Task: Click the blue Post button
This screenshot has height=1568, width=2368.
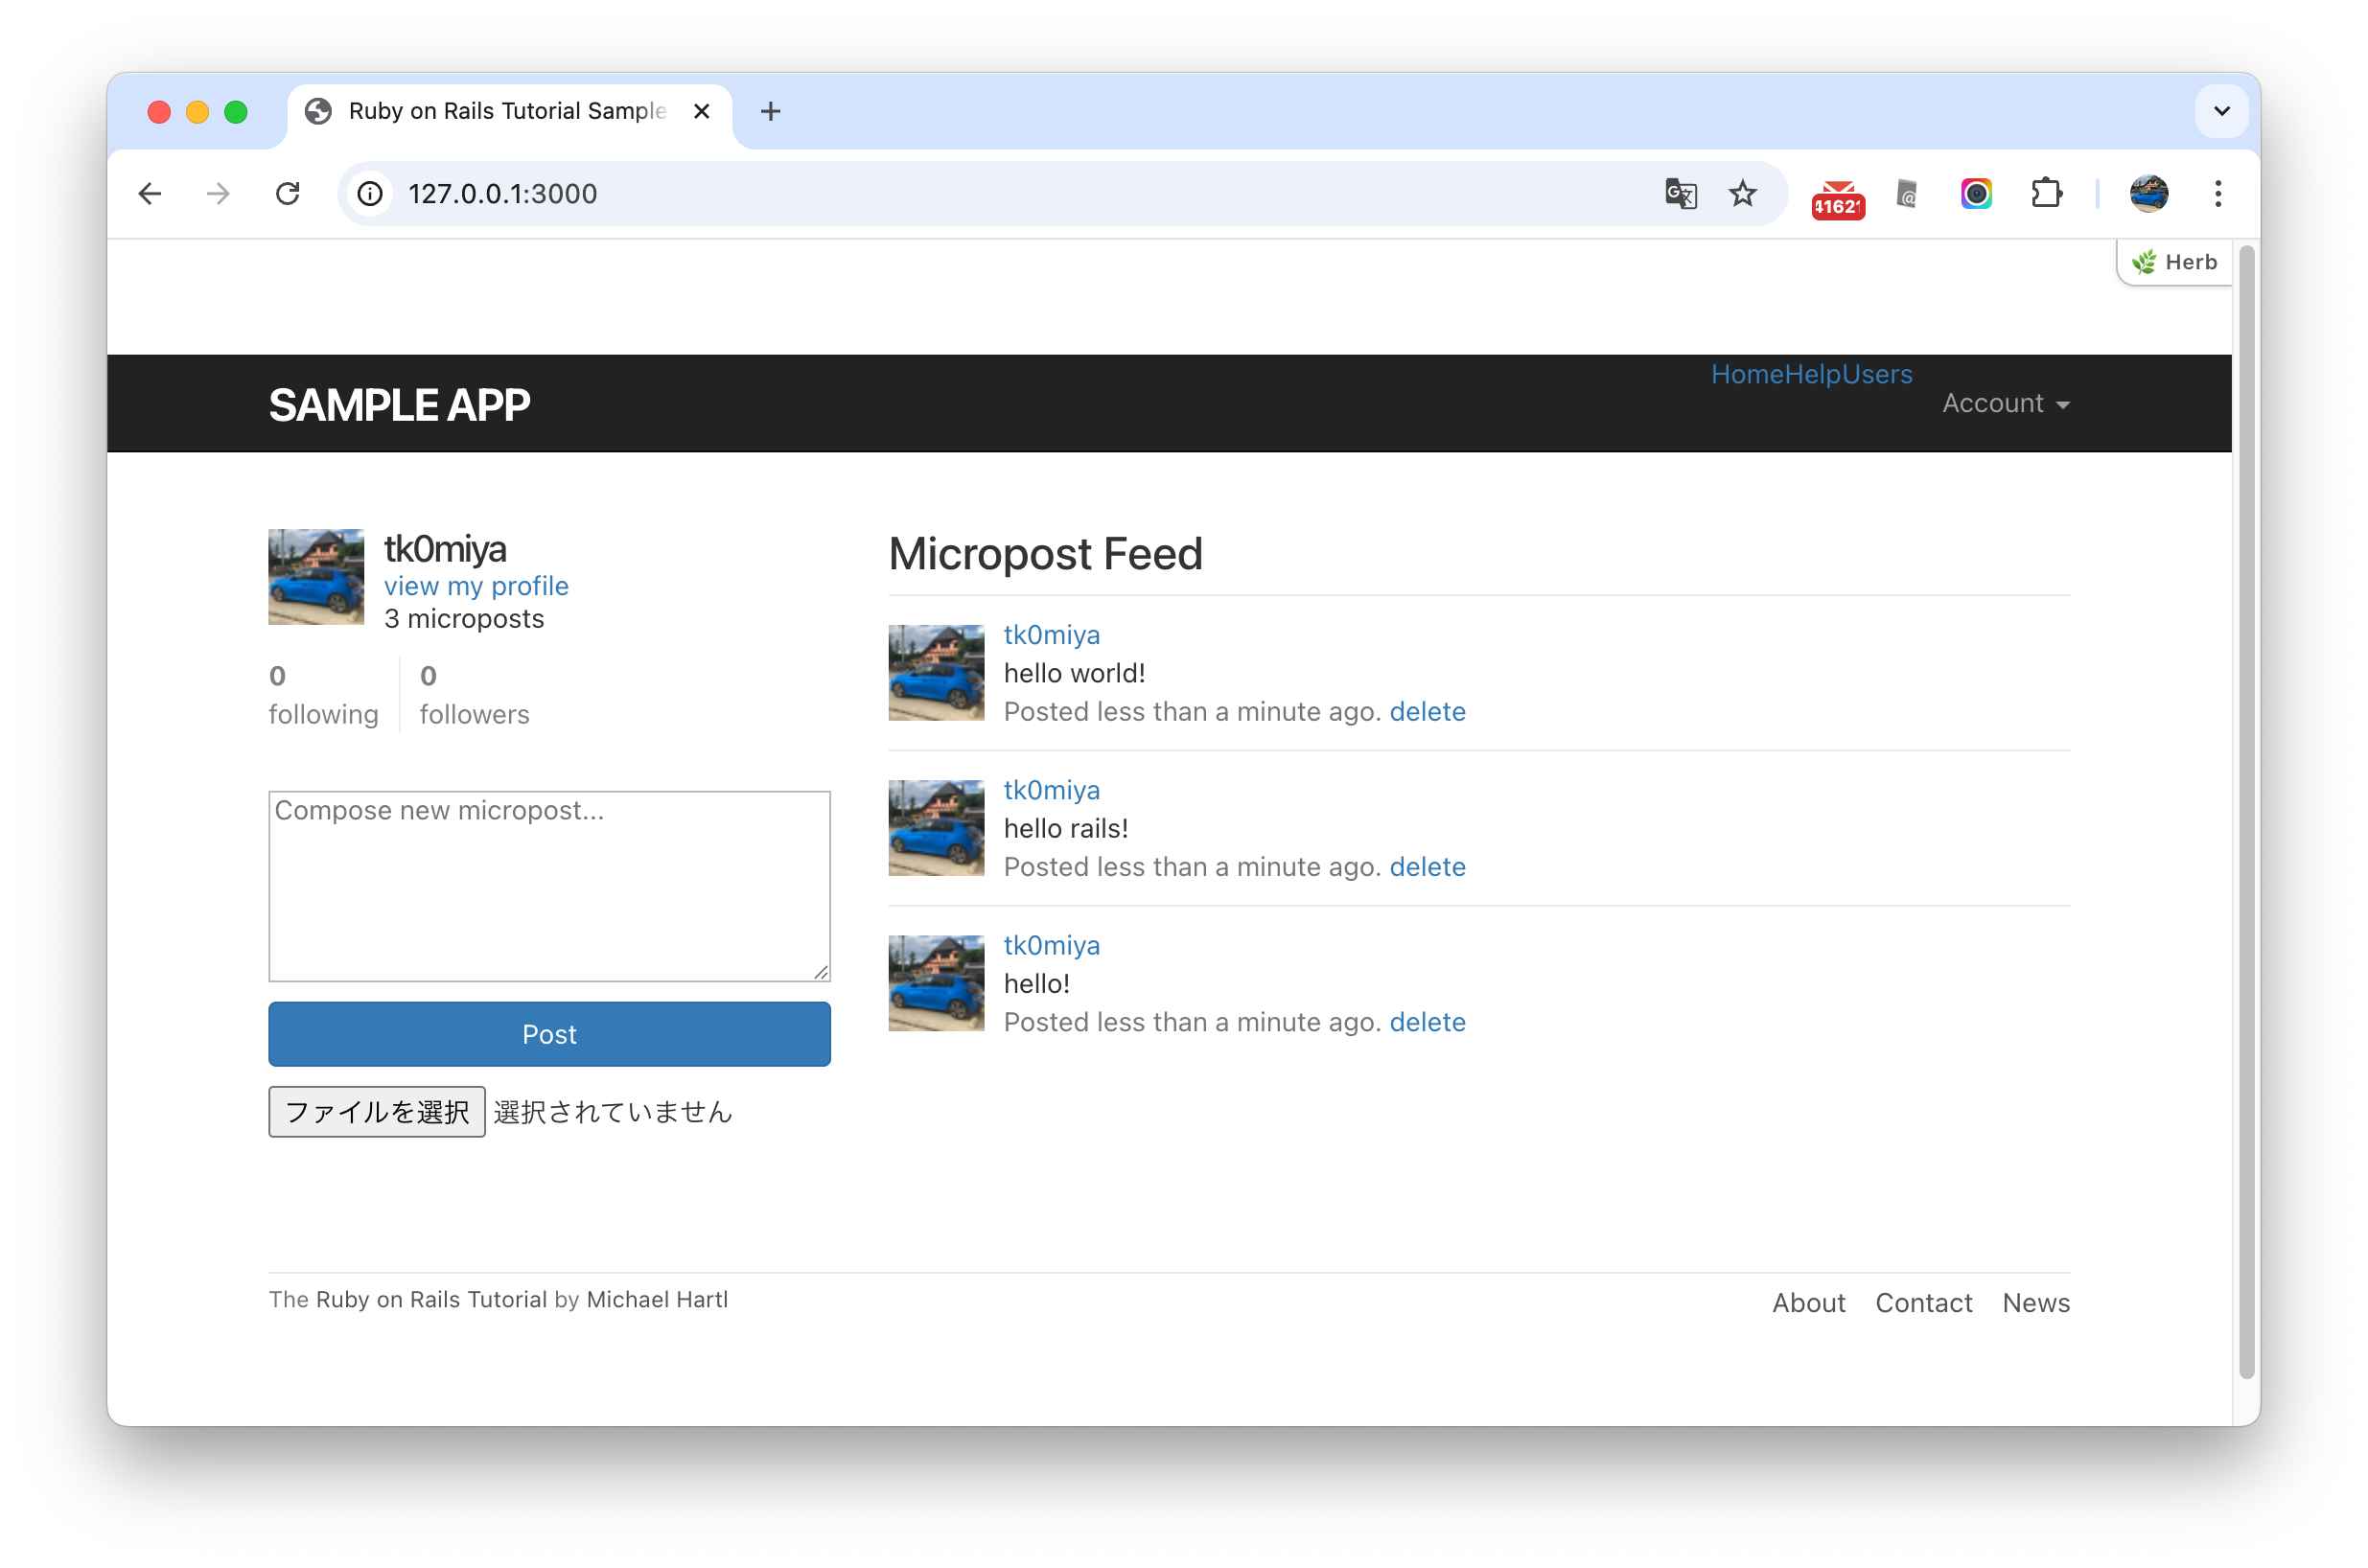Action: [549, 1034]
